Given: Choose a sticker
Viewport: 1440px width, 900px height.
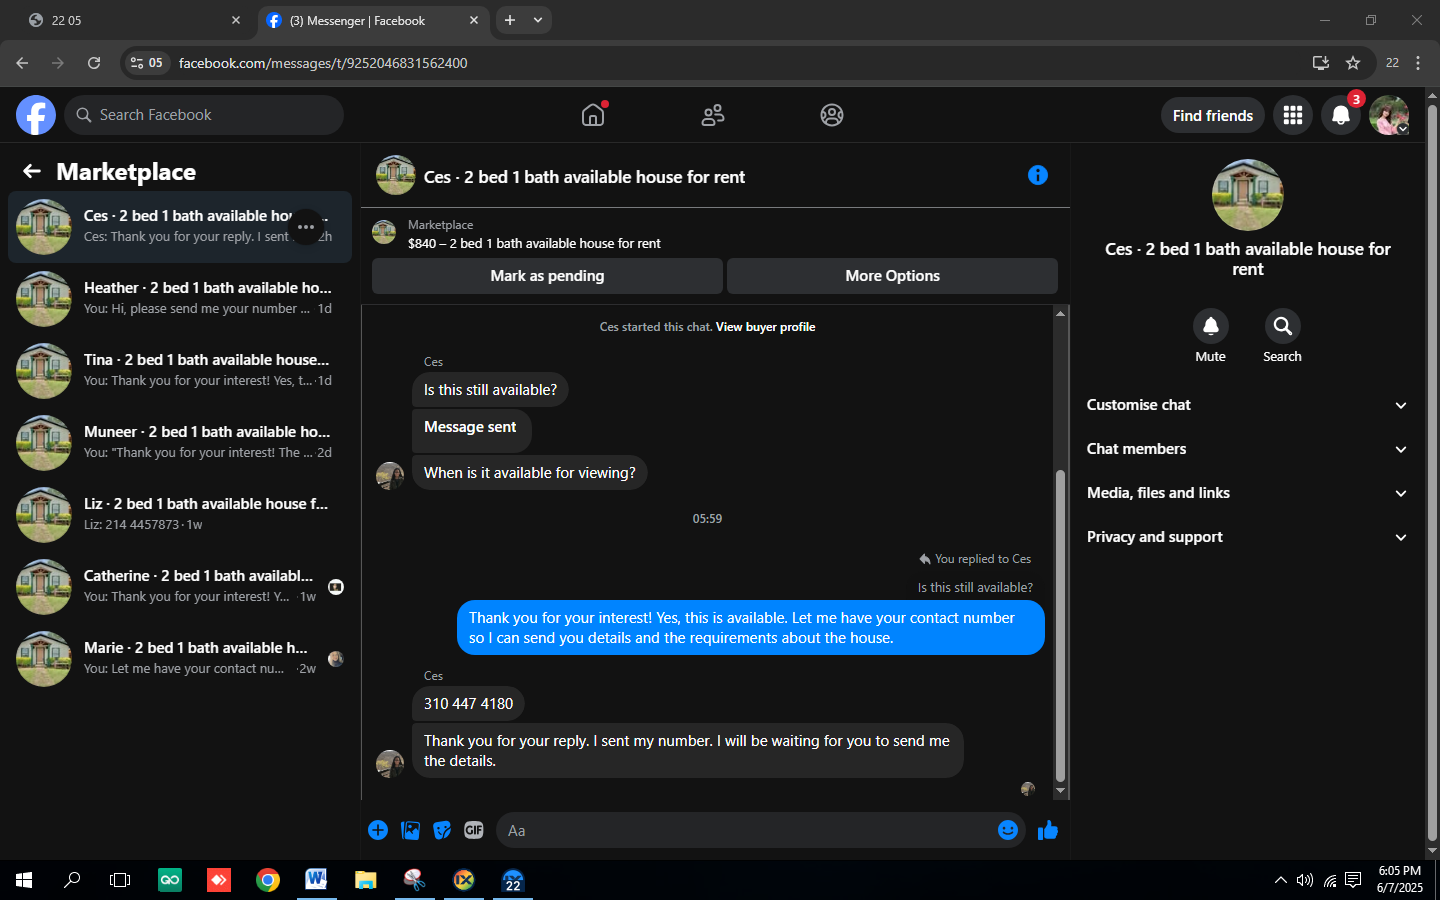Looking at the screenshot, I should [442, 830].
